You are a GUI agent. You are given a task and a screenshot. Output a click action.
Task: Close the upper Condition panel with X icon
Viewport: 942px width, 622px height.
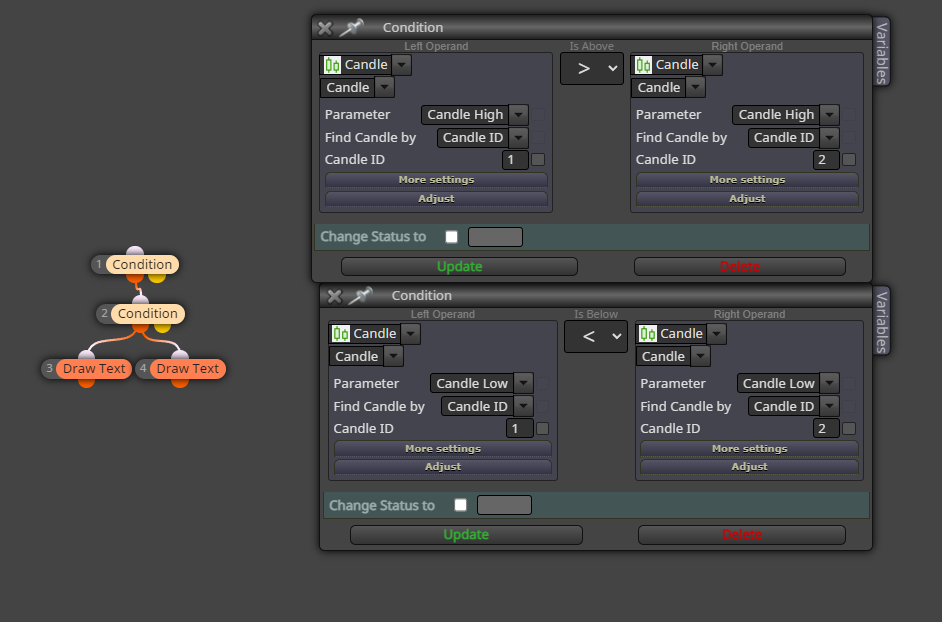[325, 28]
